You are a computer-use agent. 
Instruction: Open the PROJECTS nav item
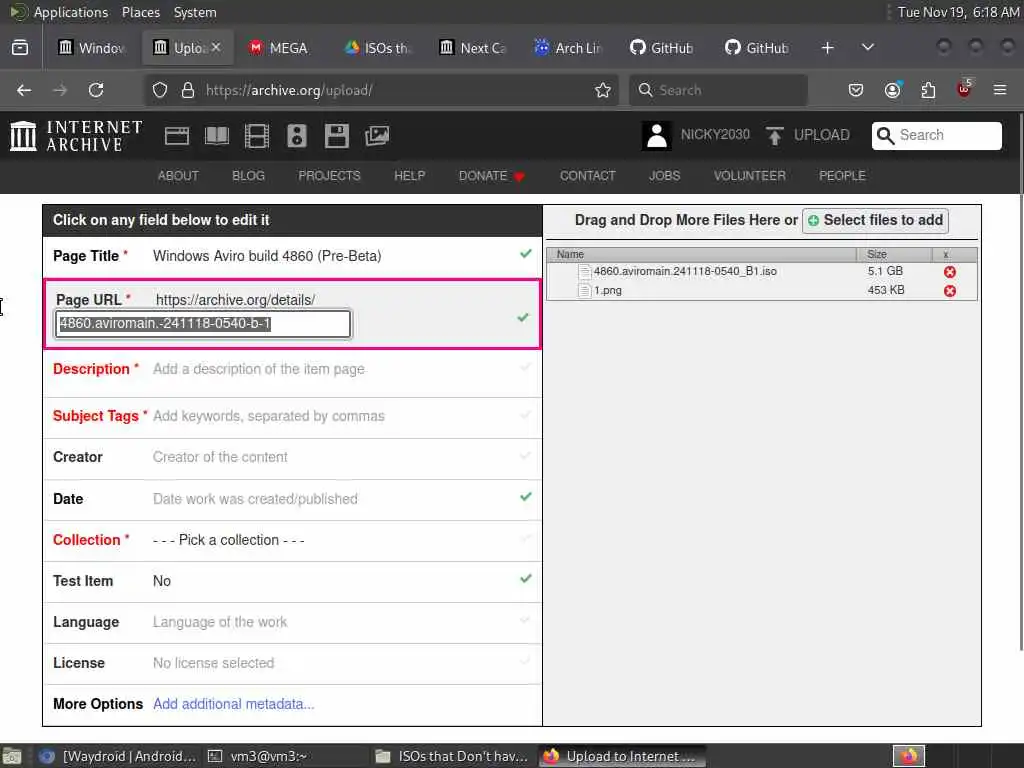[x=329, y=176]
